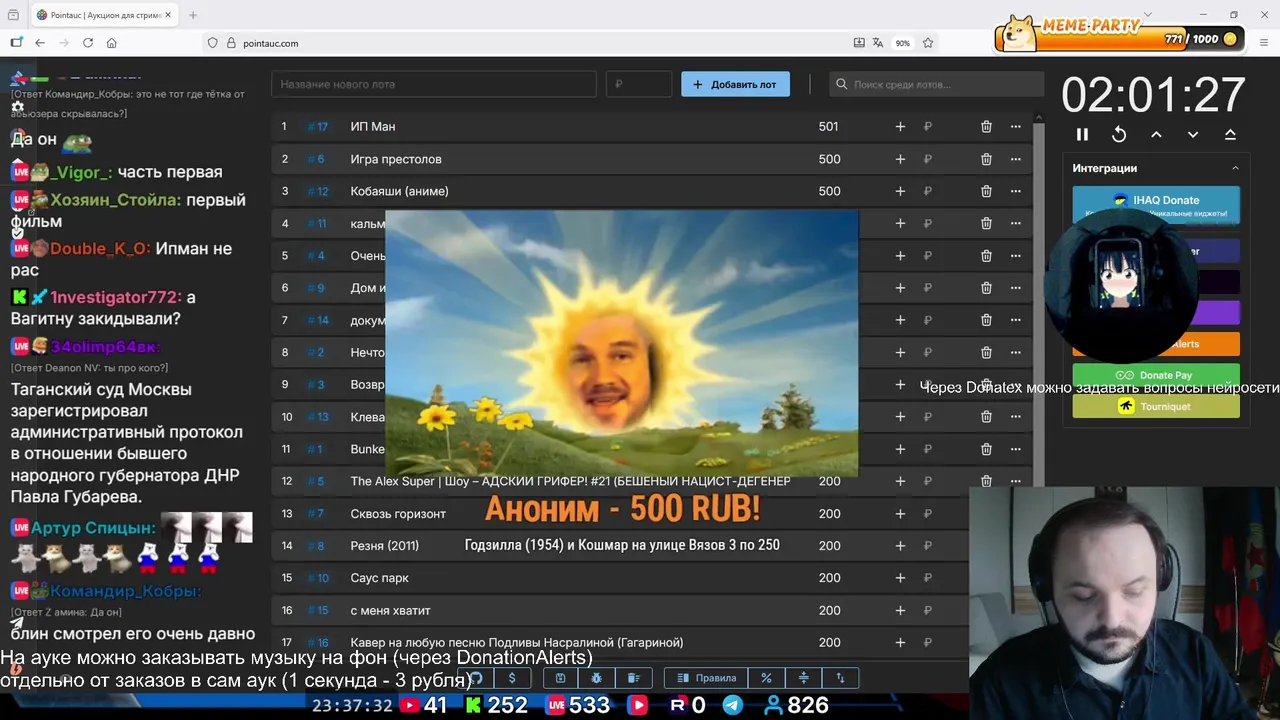The image size is (1280, 720).
Task: Bookmark this page with star icon
Action: coord(928,43)
